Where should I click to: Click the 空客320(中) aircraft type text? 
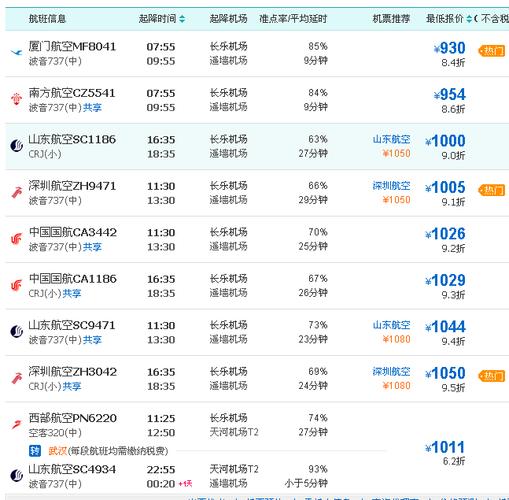pyautogui.click(x=55, y=433)
